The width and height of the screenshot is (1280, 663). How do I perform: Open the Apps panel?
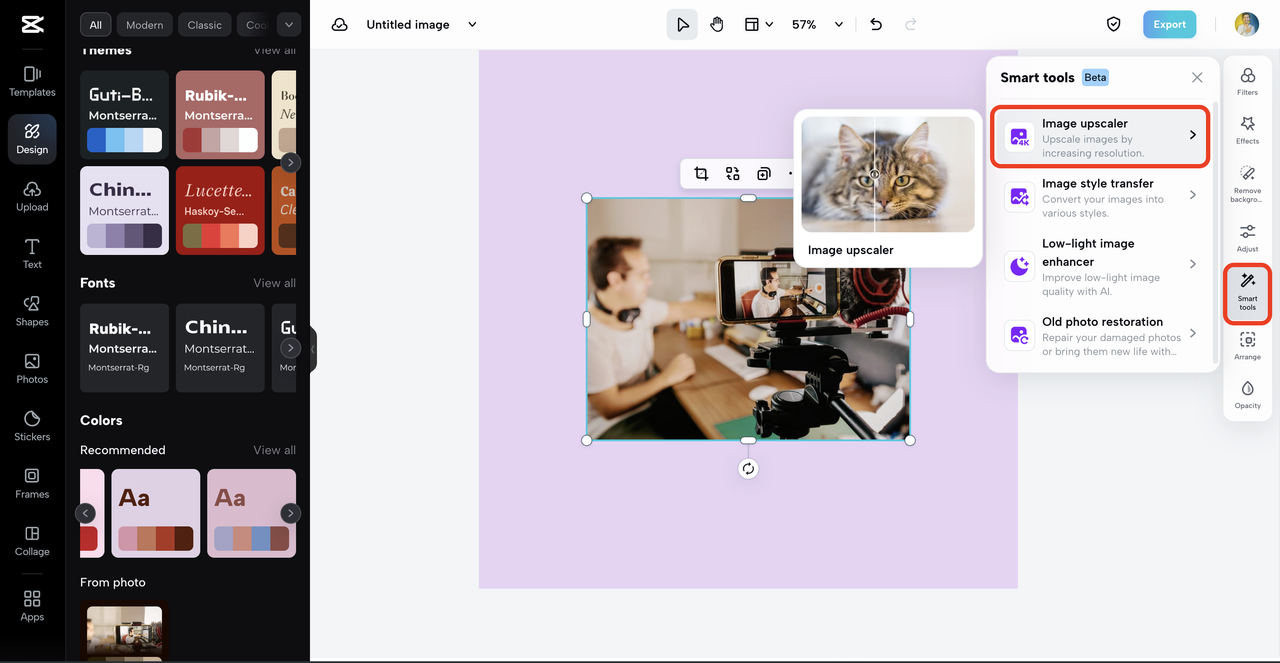tap(32, 606)
